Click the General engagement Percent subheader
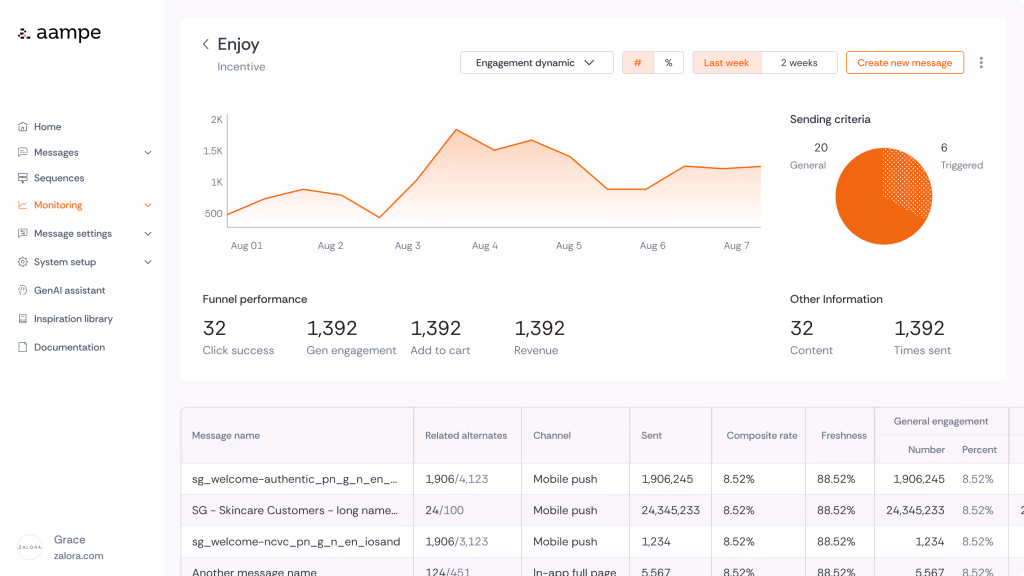The width and height of the screenshot is (1024, 576). (979, 450)
